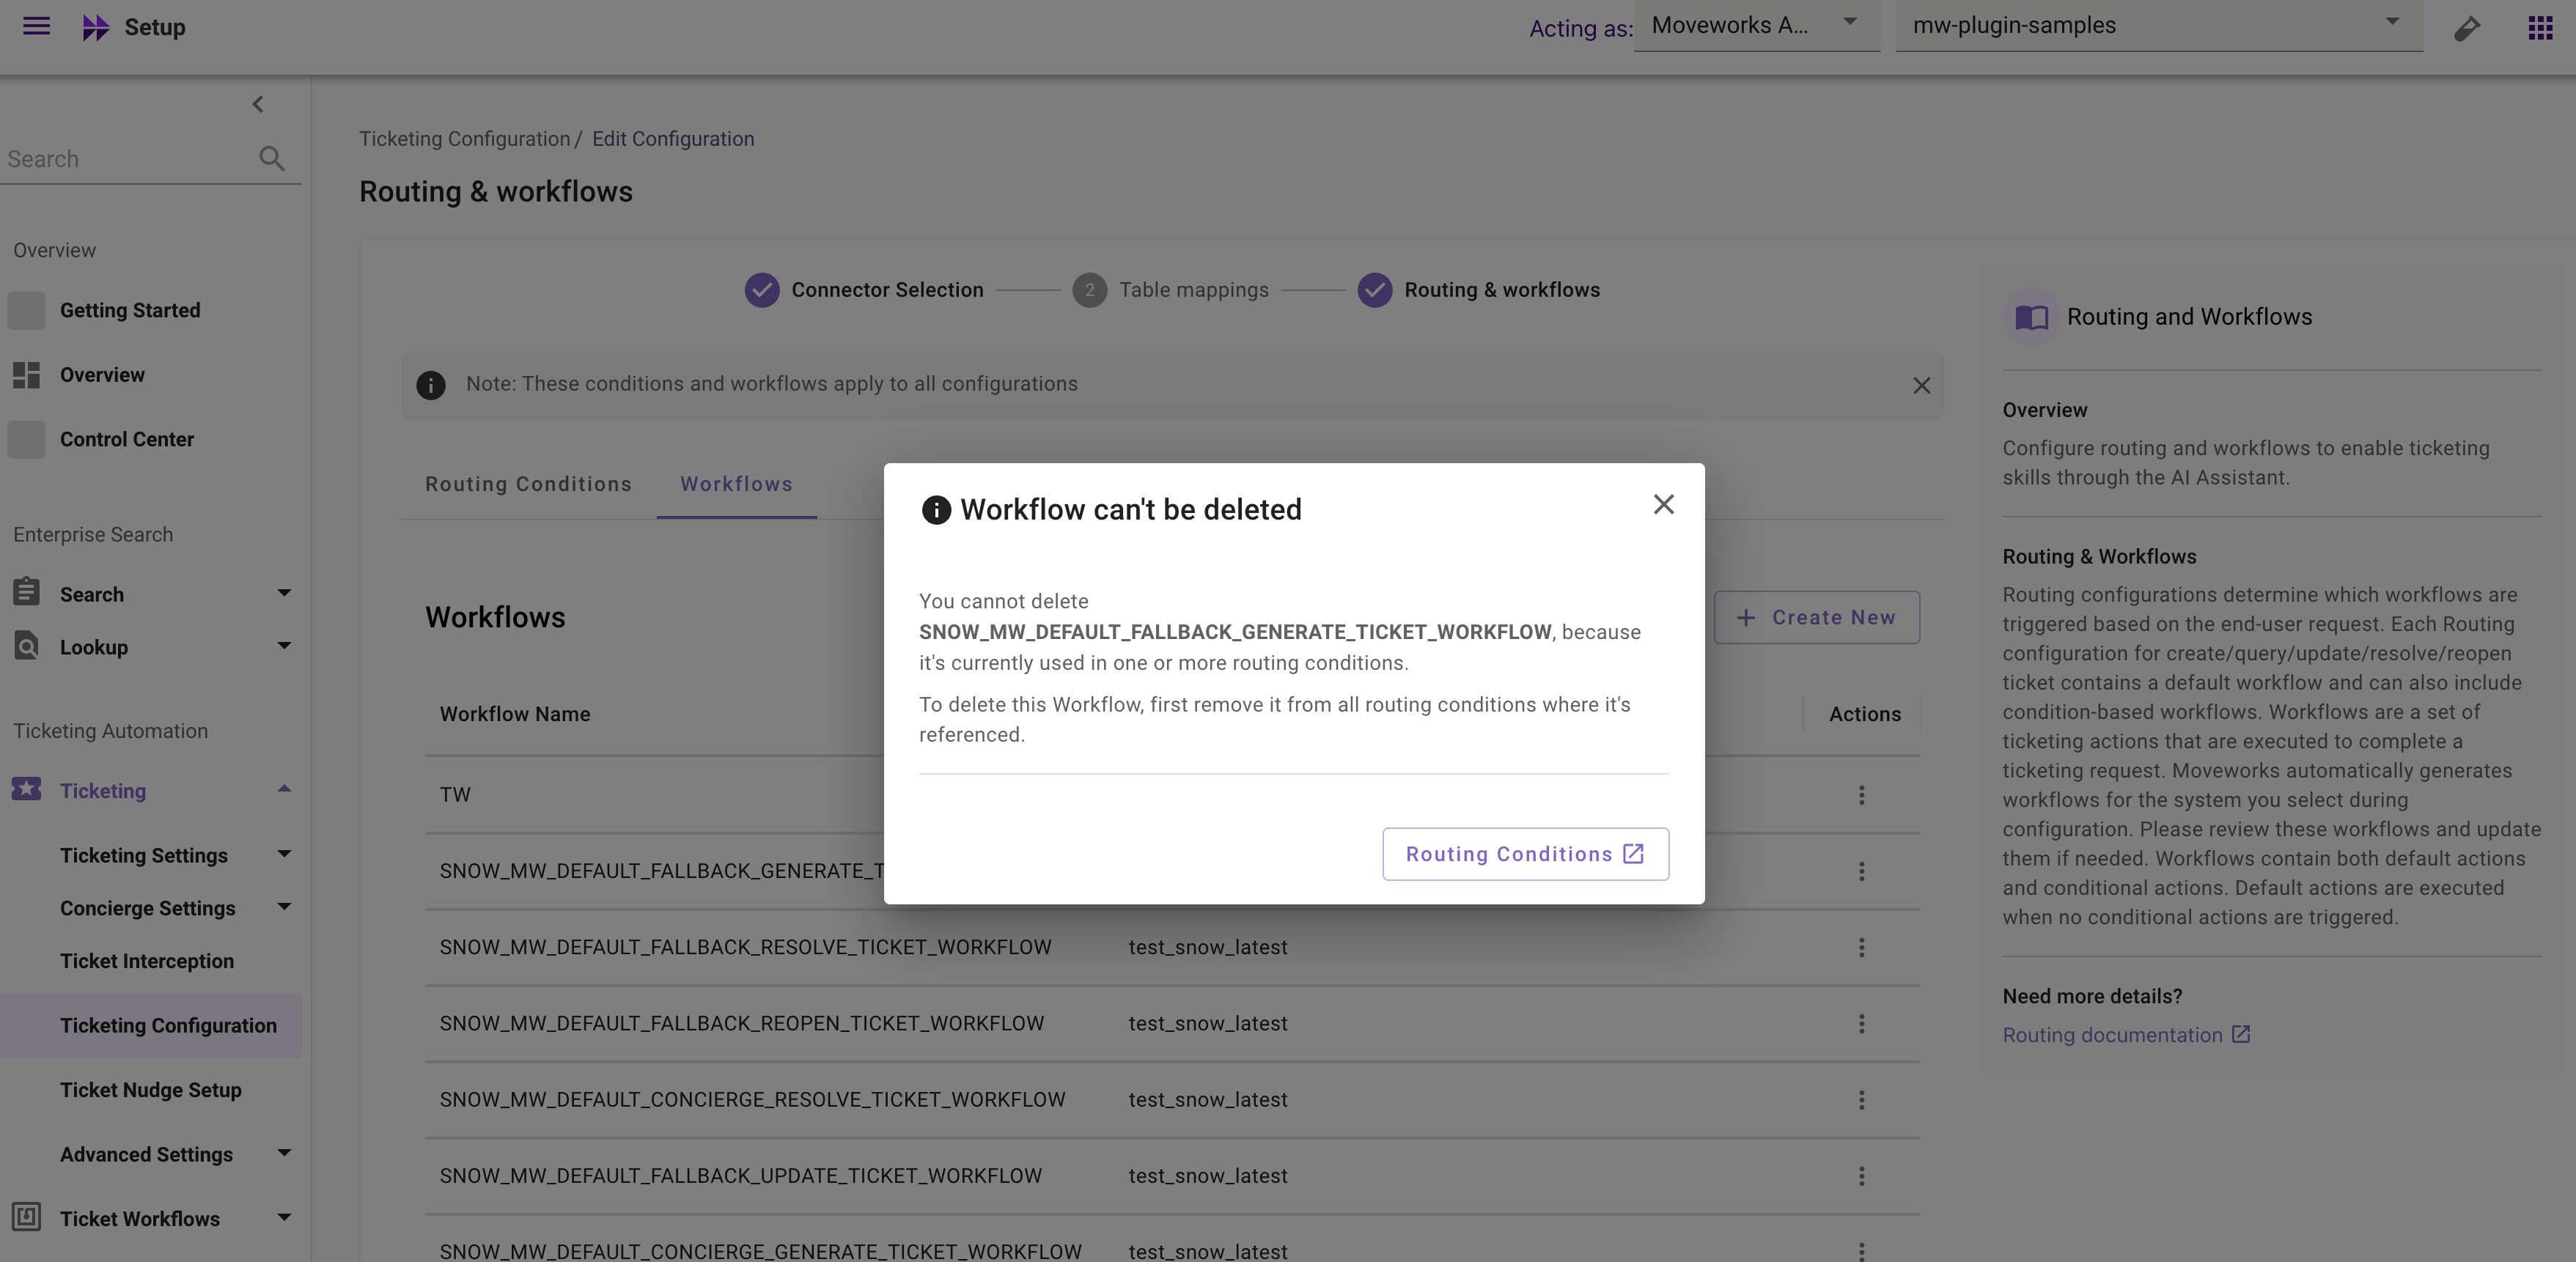Click the Routing Conditions button in the dialog

(1524, 854)
